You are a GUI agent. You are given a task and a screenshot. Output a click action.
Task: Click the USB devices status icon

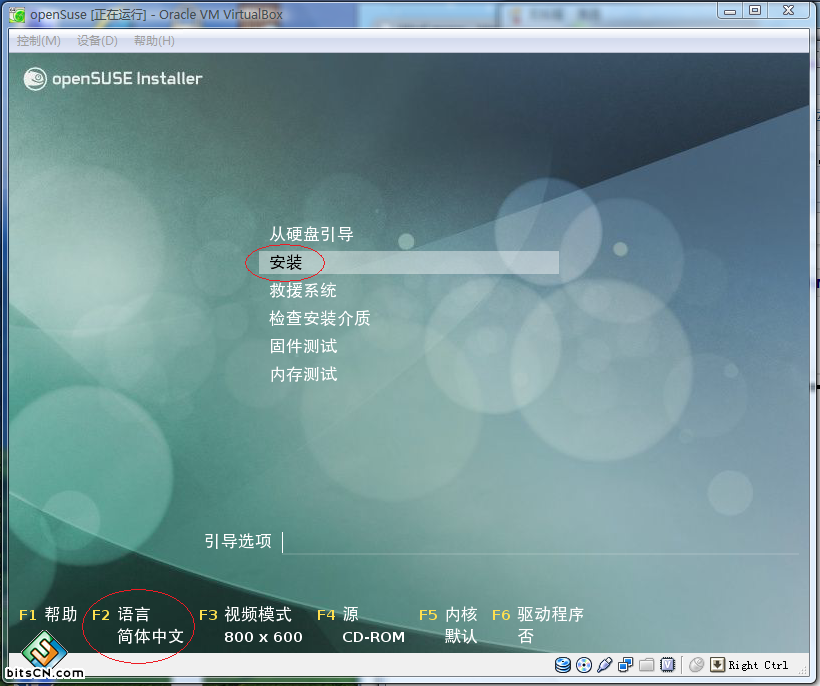tap(605, 665)
